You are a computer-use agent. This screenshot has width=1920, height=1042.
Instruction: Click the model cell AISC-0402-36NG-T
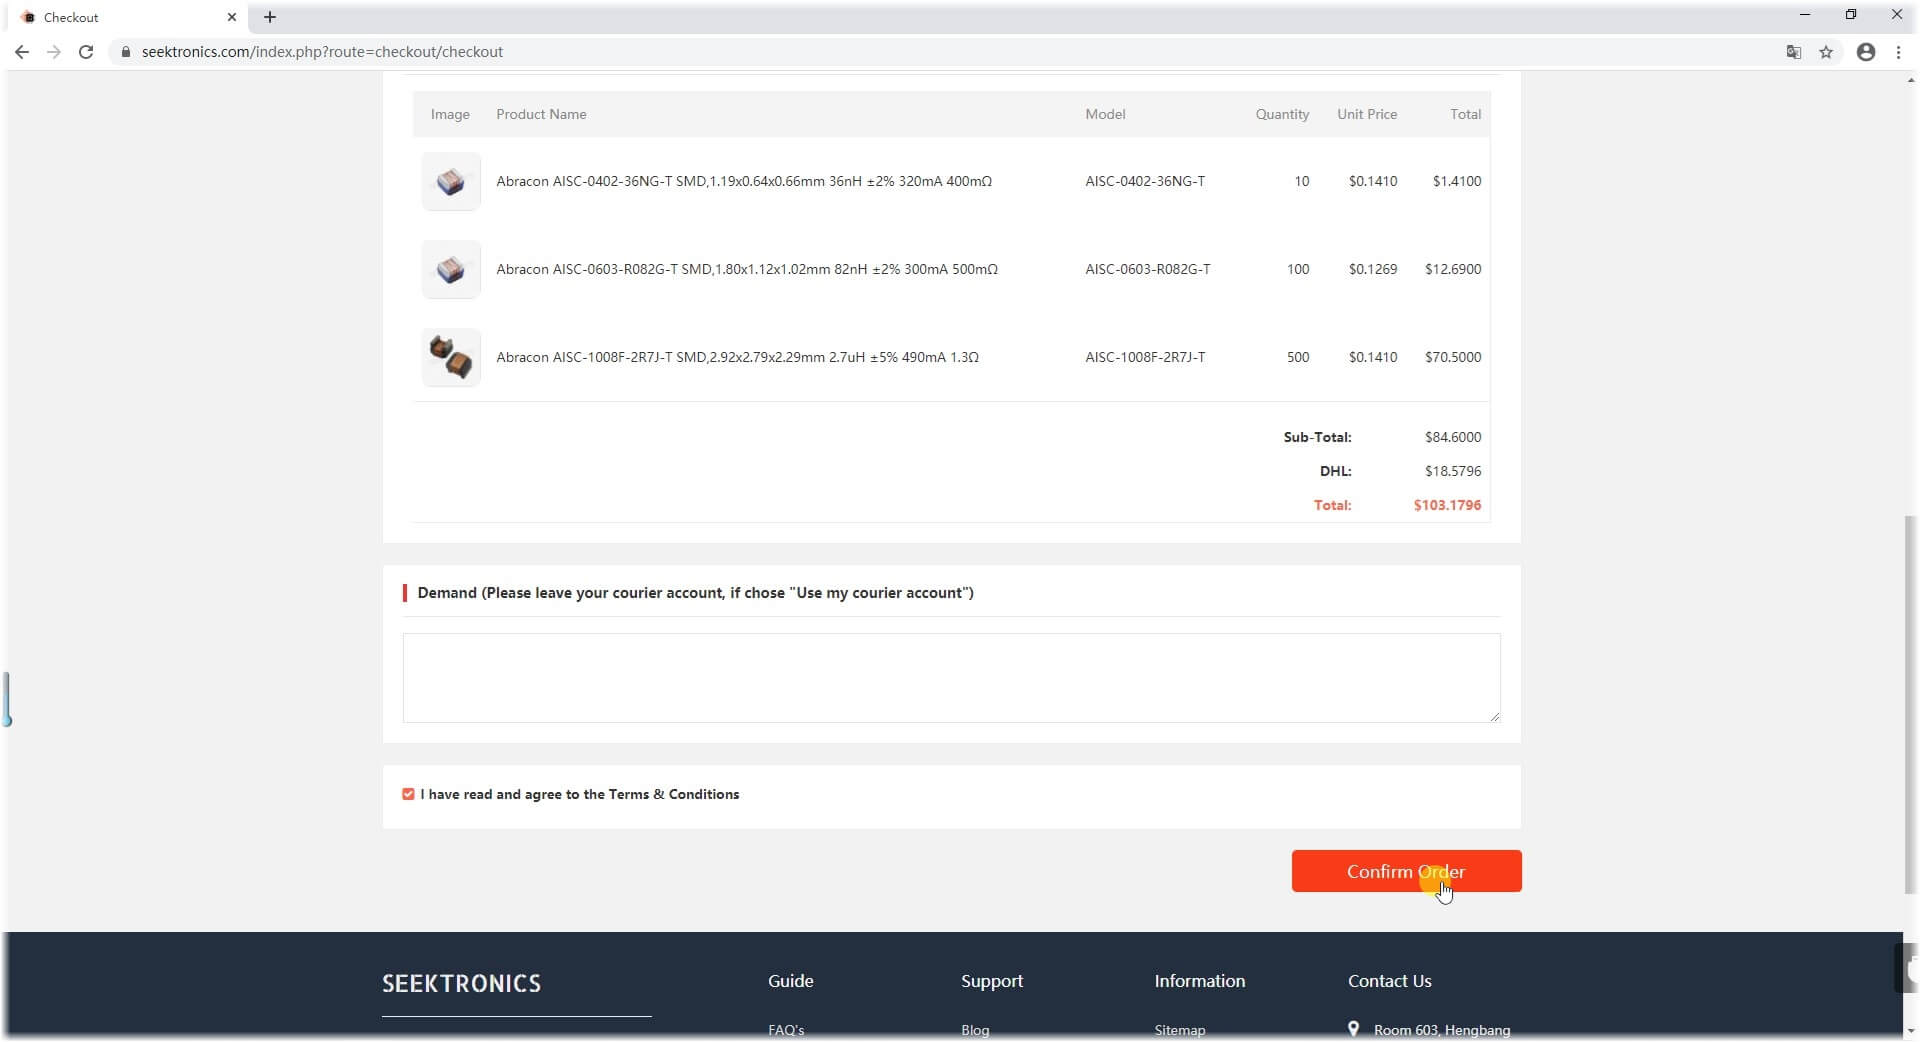click(x=1145, y=181)
